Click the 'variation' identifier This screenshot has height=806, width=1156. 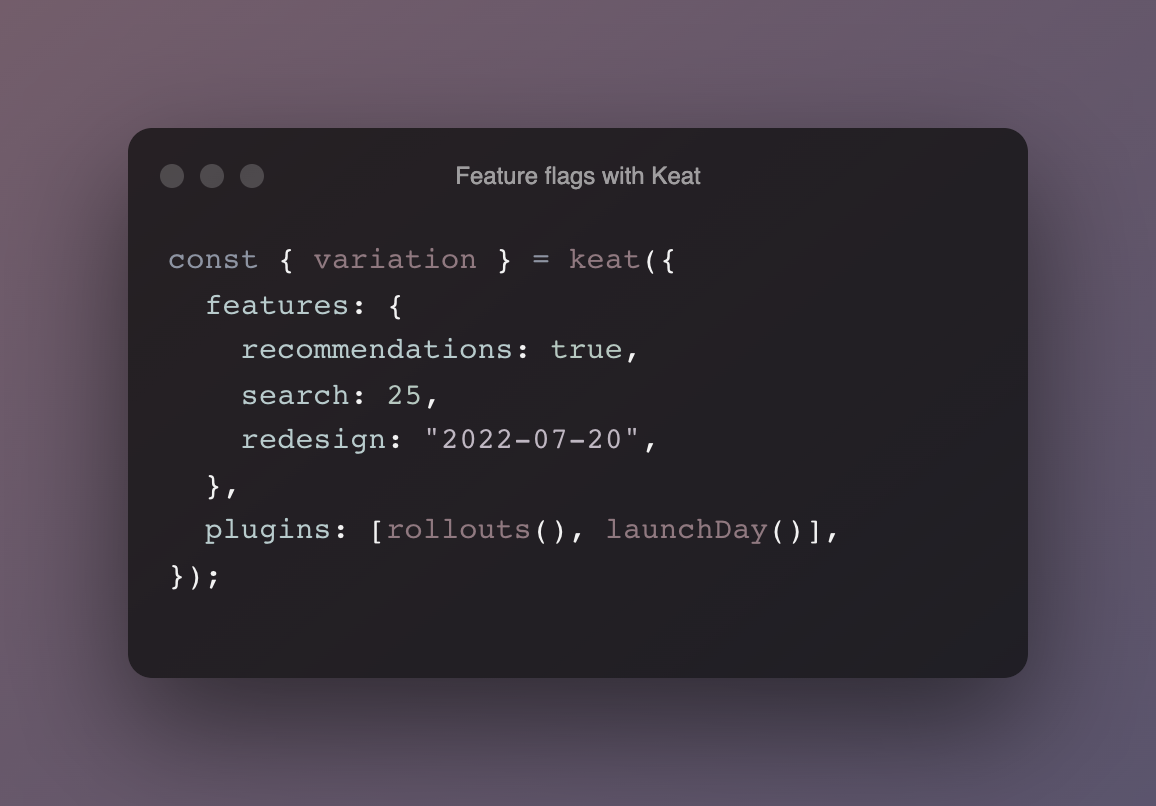395,260
